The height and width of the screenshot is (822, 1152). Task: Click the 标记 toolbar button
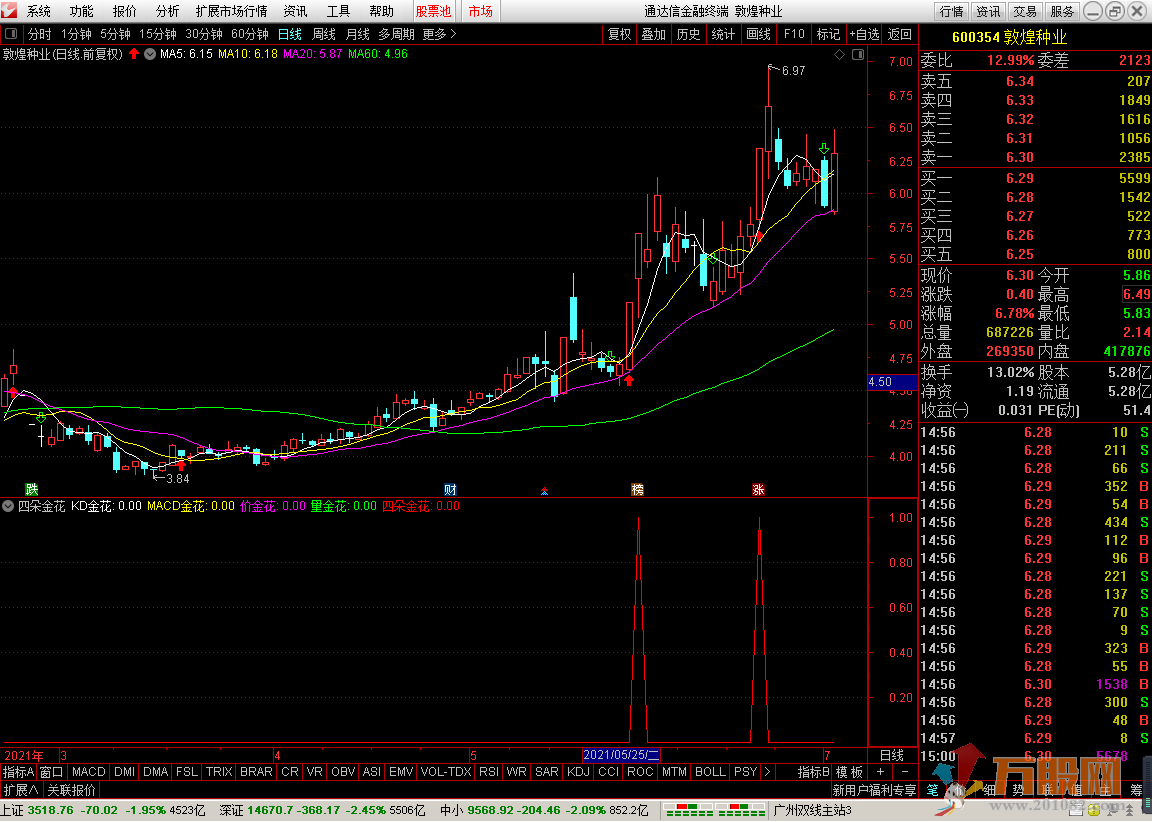829,34
